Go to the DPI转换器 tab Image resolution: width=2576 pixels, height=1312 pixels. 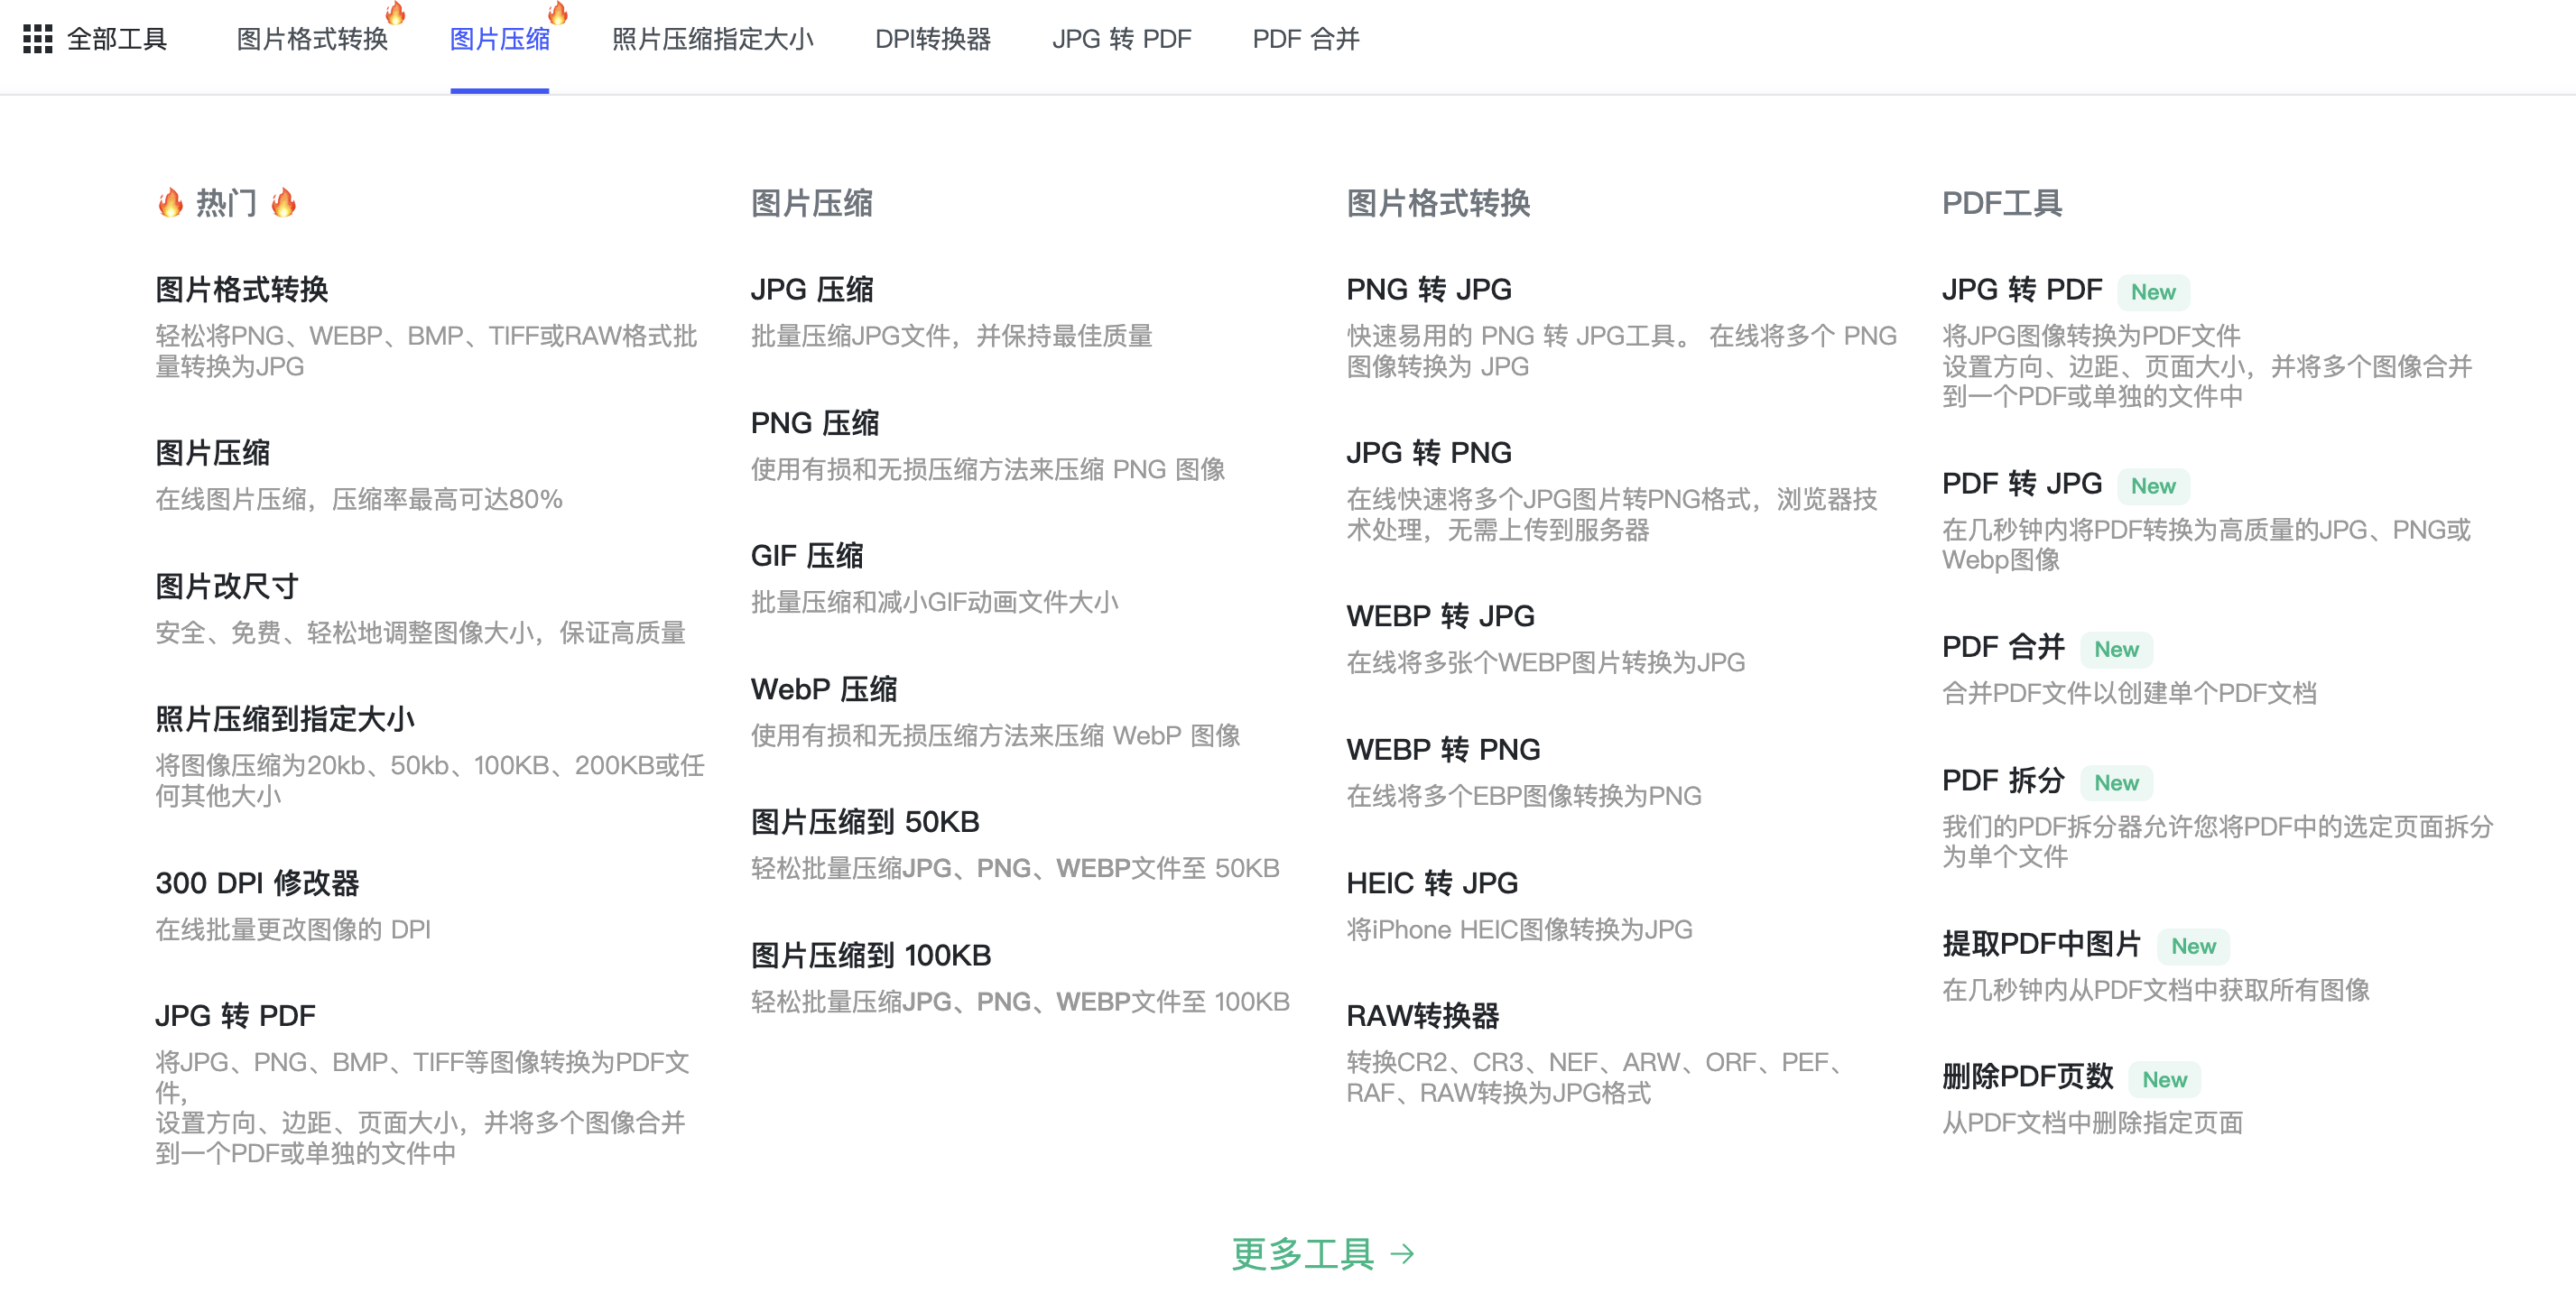(933, 39)
